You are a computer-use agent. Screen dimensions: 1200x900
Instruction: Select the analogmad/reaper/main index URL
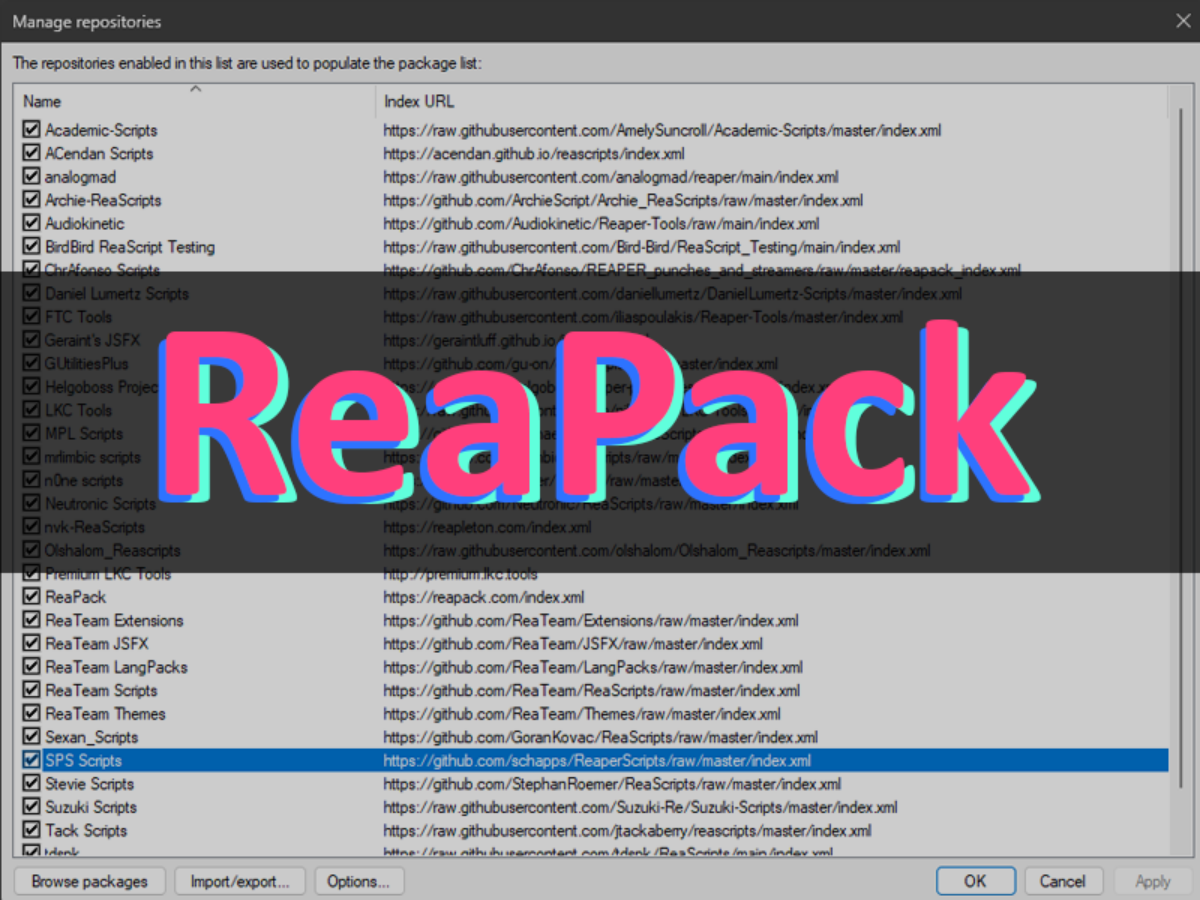pos(611,177)
